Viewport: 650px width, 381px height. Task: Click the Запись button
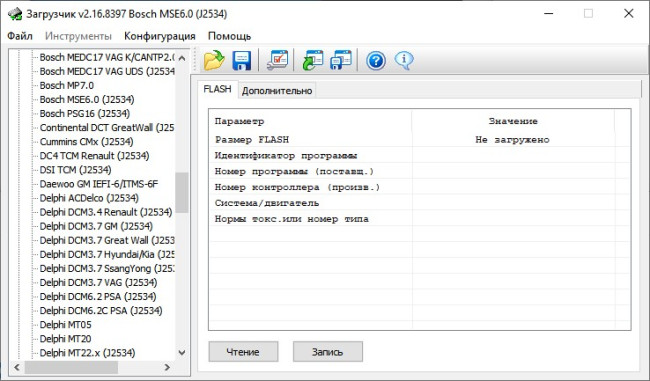(x=327, y=352)
